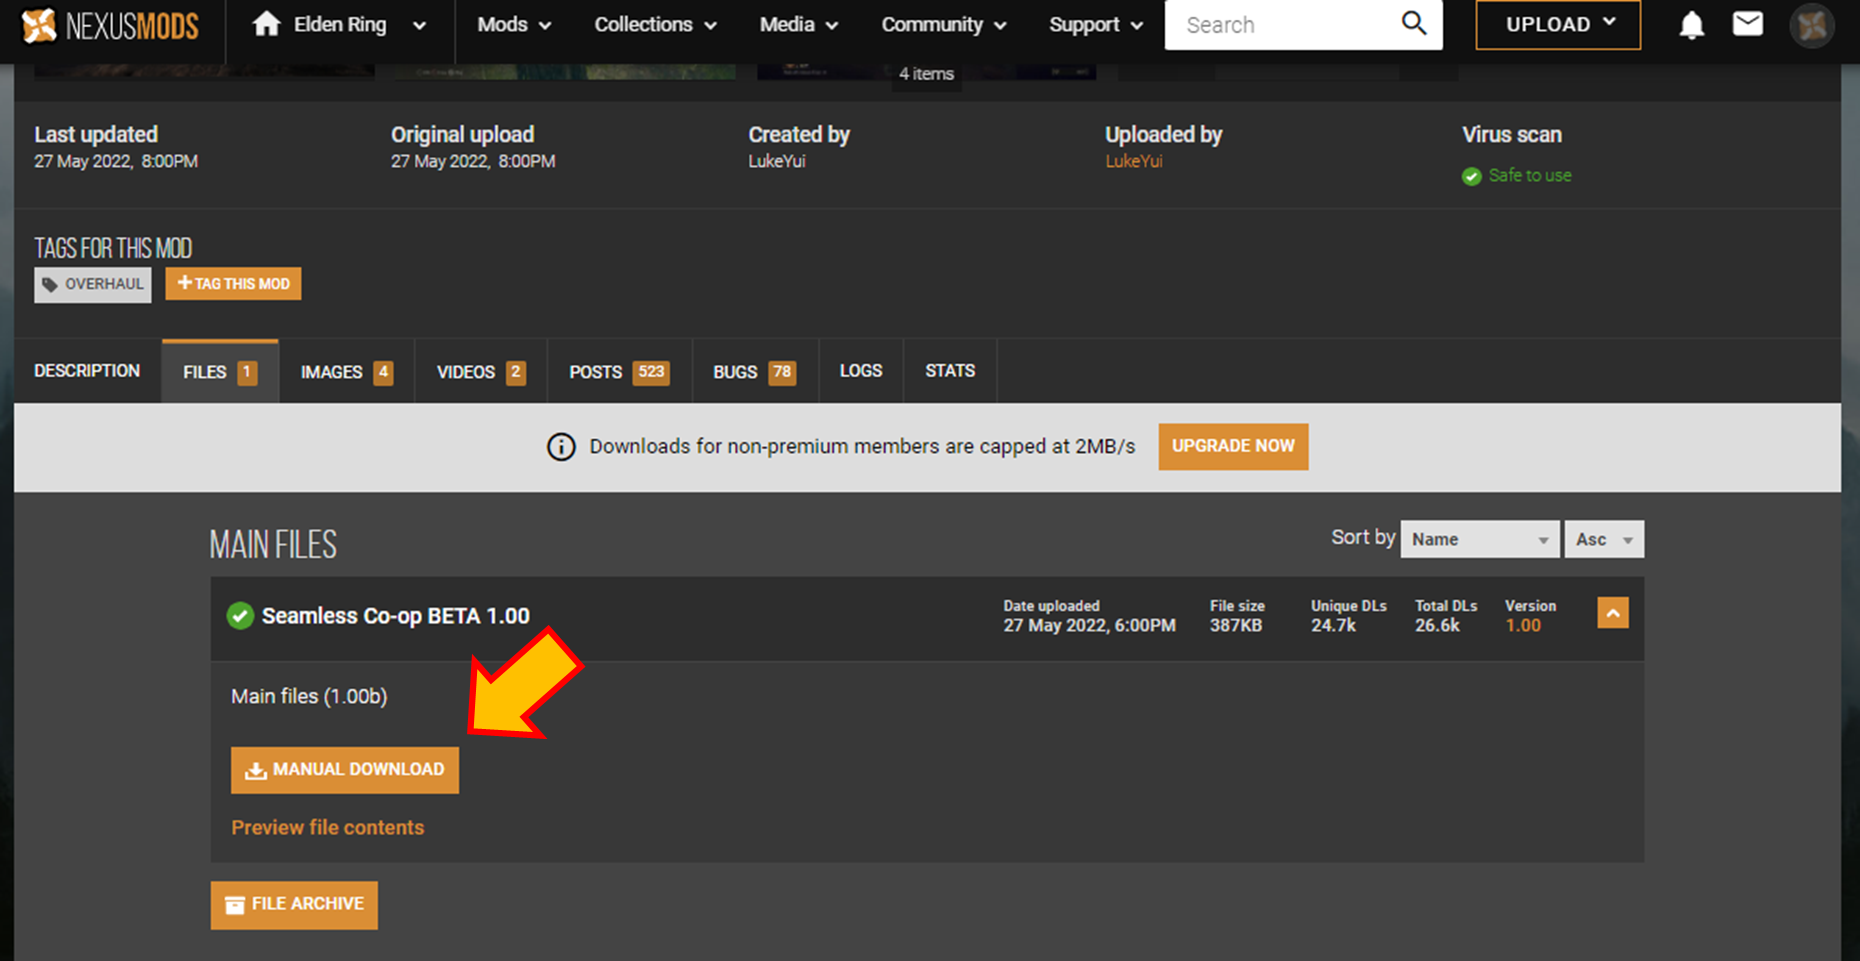Open the Nexus Mods home logo
The image size is (1860, 961).
click(x=110, y=25)
